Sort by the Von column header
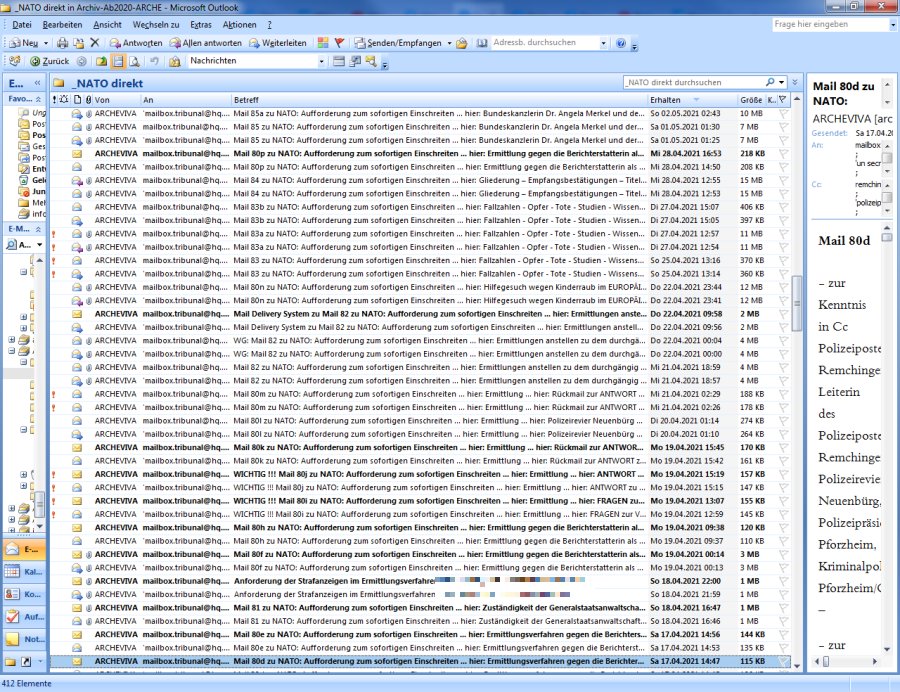The image size is (900, 692). pos(117,100)
